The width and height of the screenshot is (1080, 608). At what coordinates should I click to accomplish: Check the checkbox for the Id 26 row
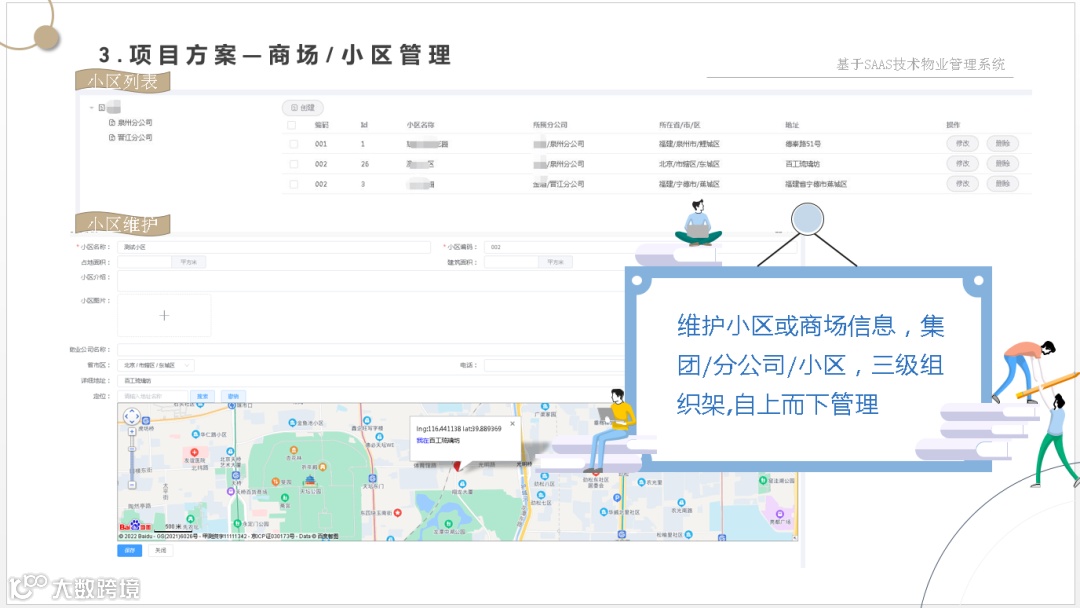pyautogui.click(x=293, y=164)
